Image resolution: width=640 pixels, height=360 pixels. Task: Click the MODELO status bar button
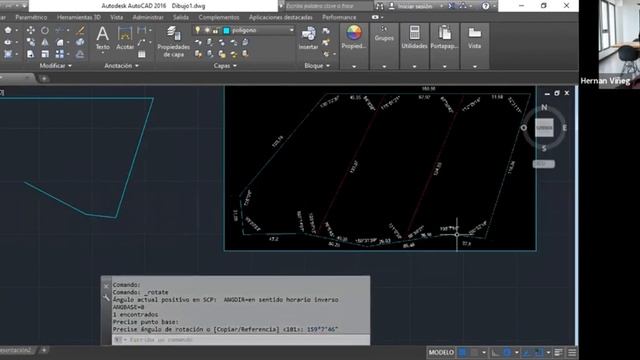(x=441, y=352)
